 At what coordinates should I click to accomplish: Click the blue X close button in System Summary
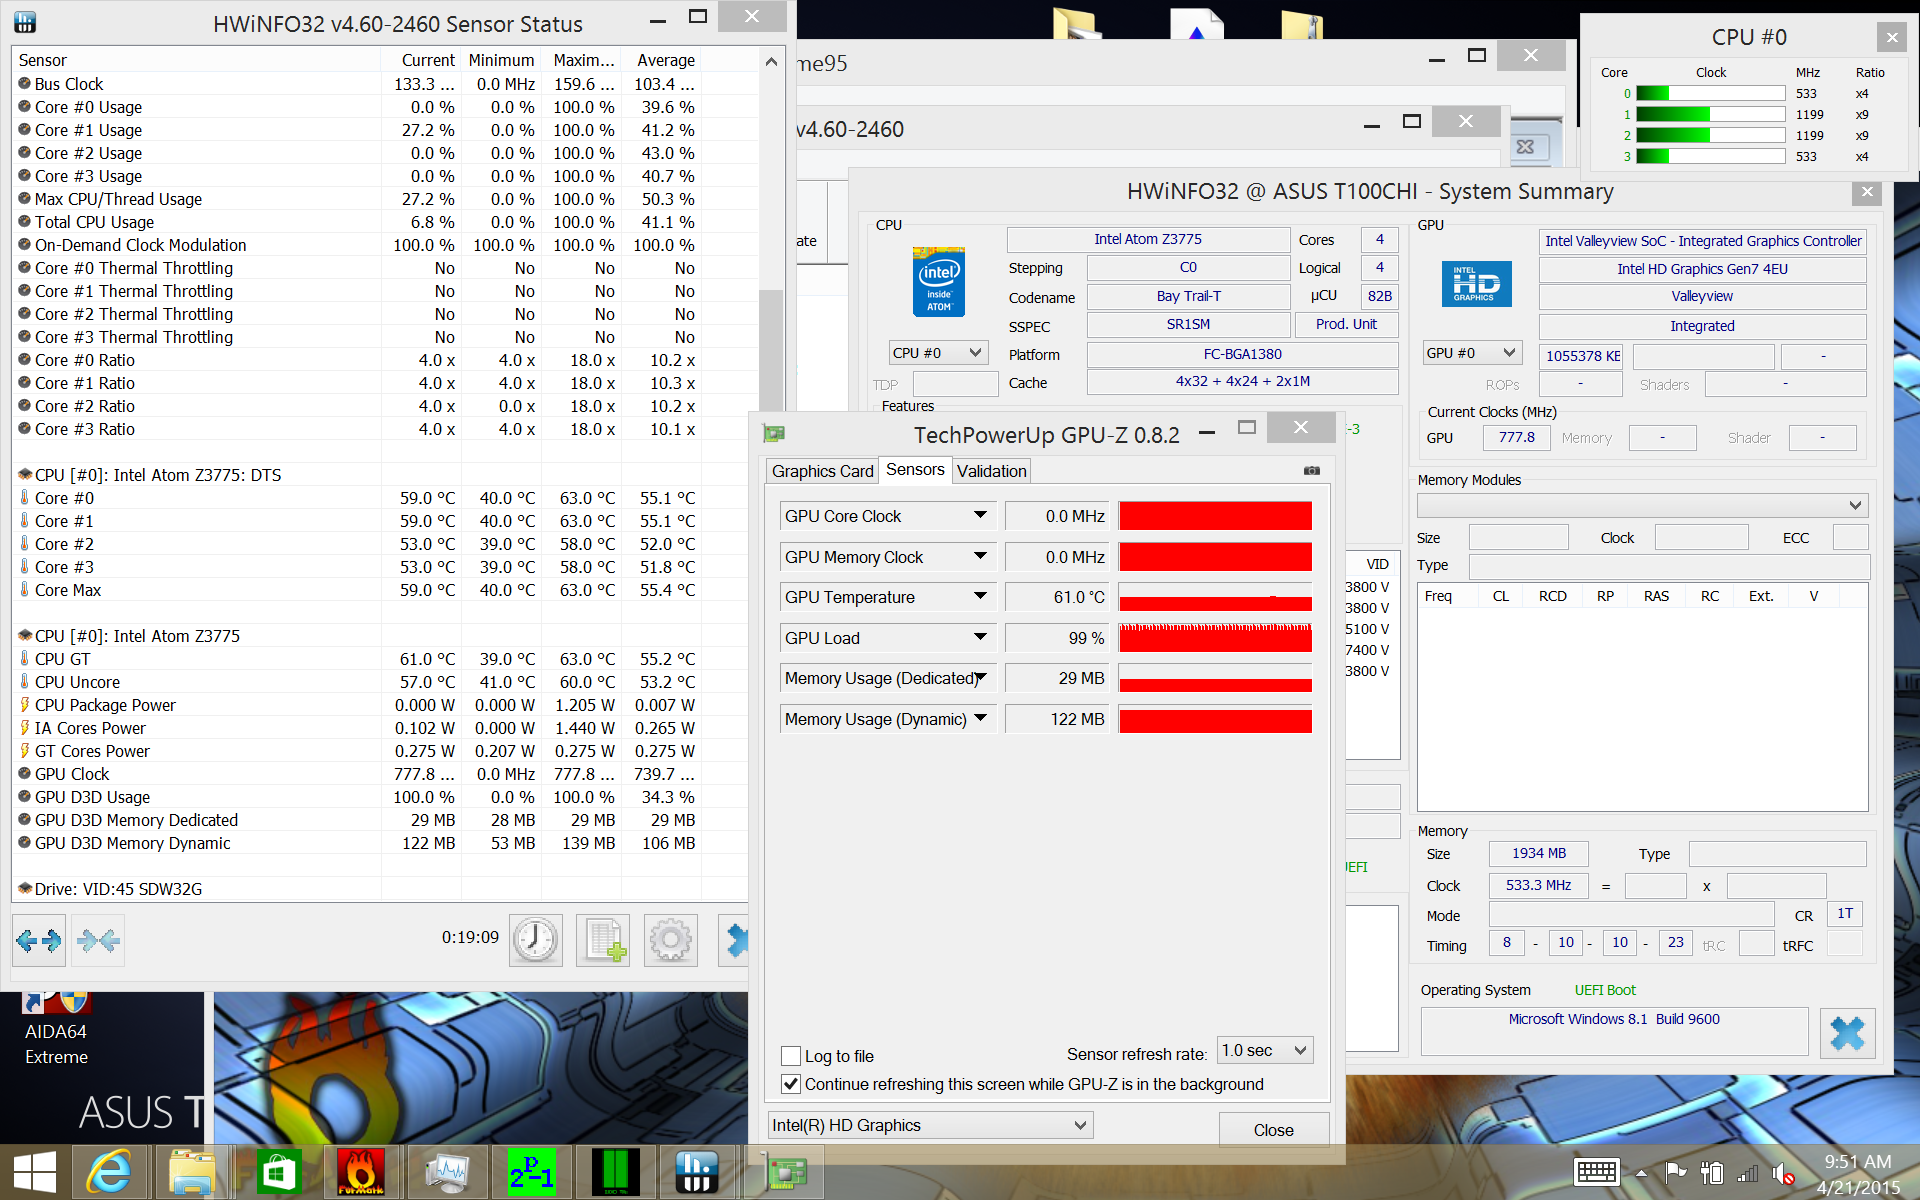pyautogui.click(x=1847, y=1033)
